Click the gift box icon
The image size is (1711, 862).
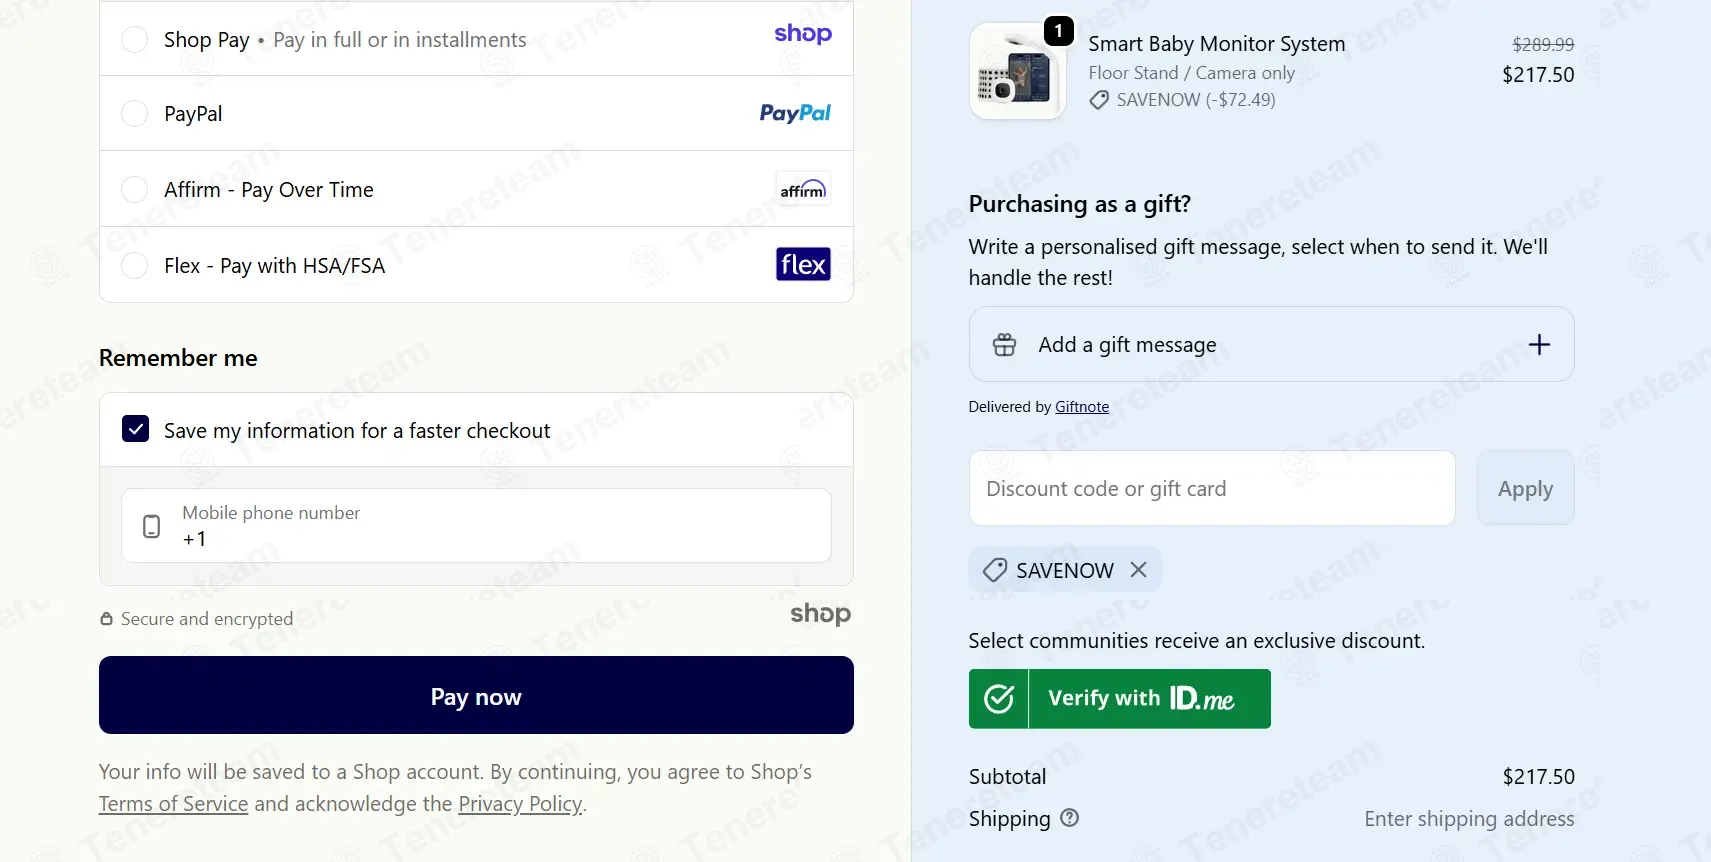1004,344
